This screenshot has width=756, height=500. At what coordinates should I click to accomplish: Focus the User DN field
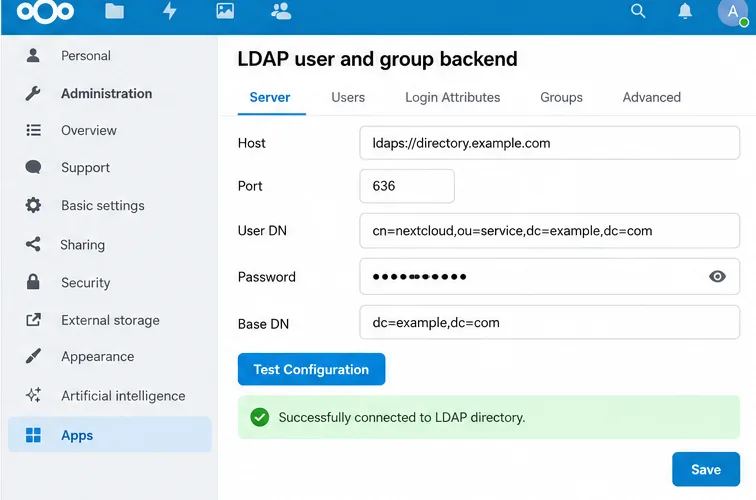(550, 230)
